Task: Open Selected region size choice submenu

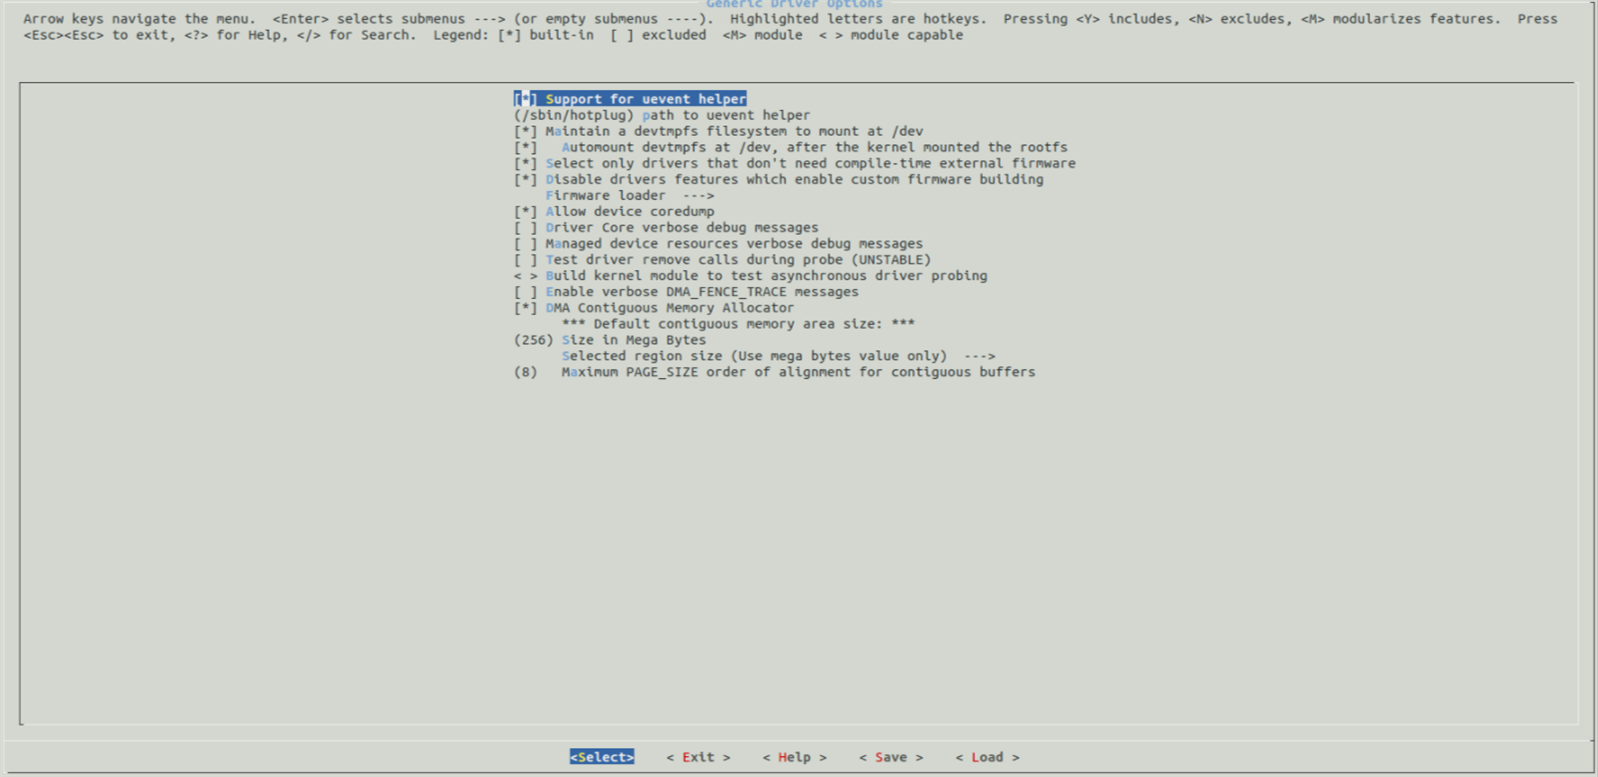Action: point(778,355)
